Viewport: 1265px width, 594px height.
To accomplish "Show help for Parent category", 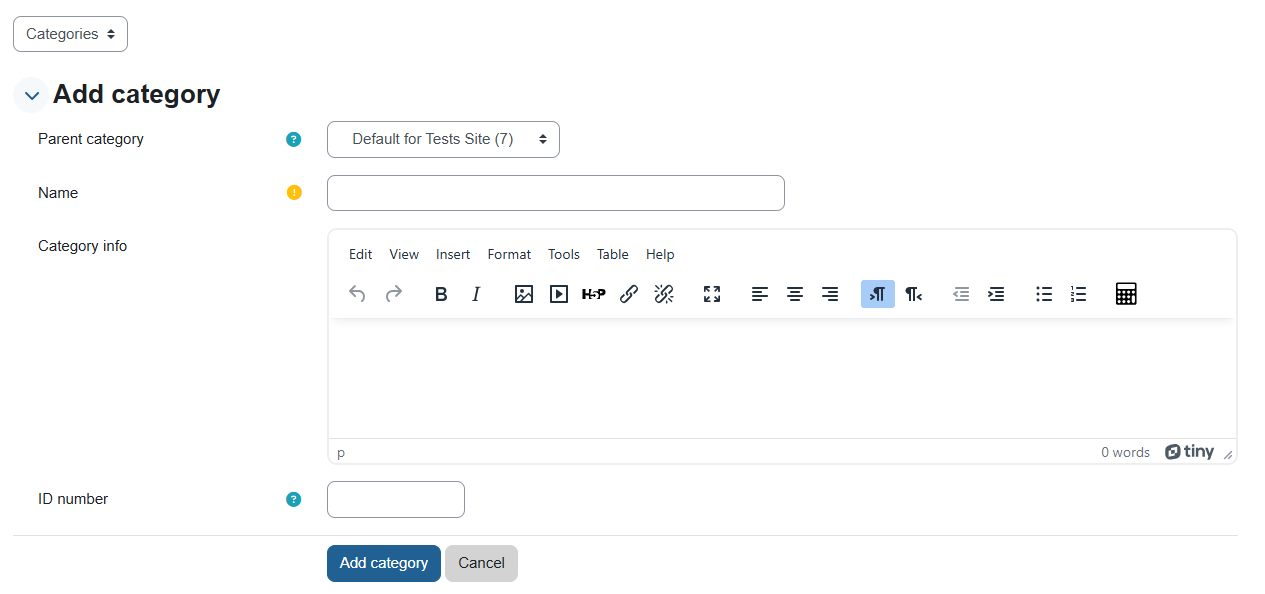I will (x=294, y=139).
